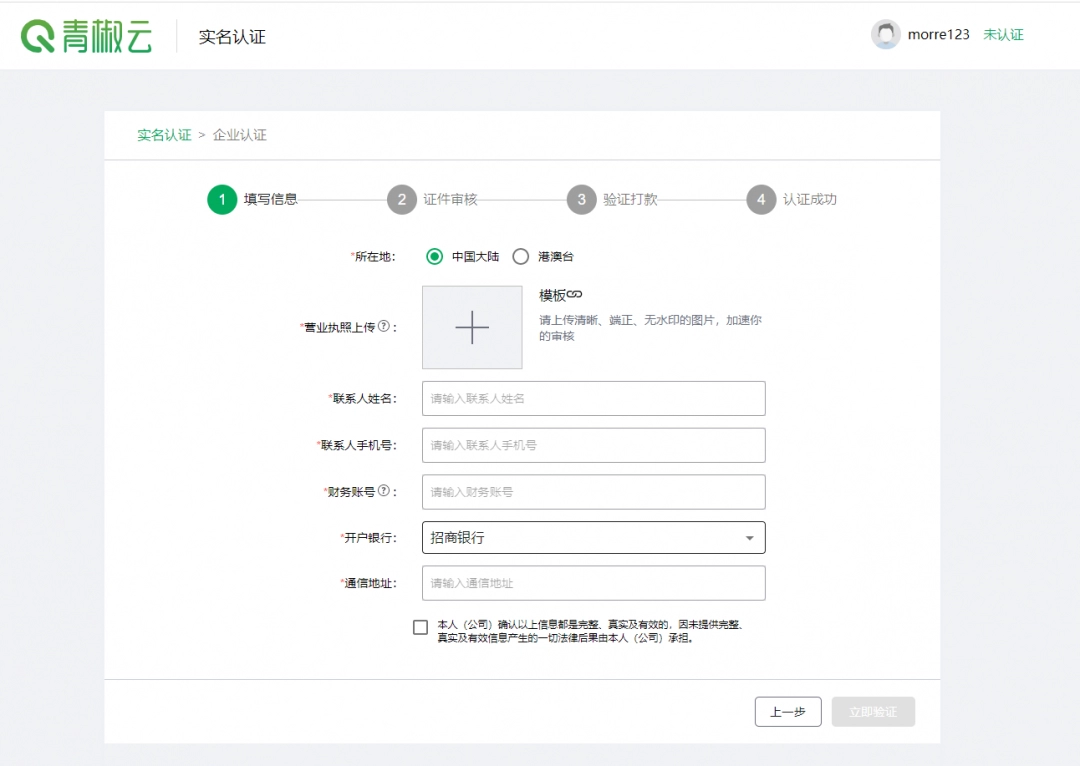Enable the information confirmation checkbox

[420, 627]
